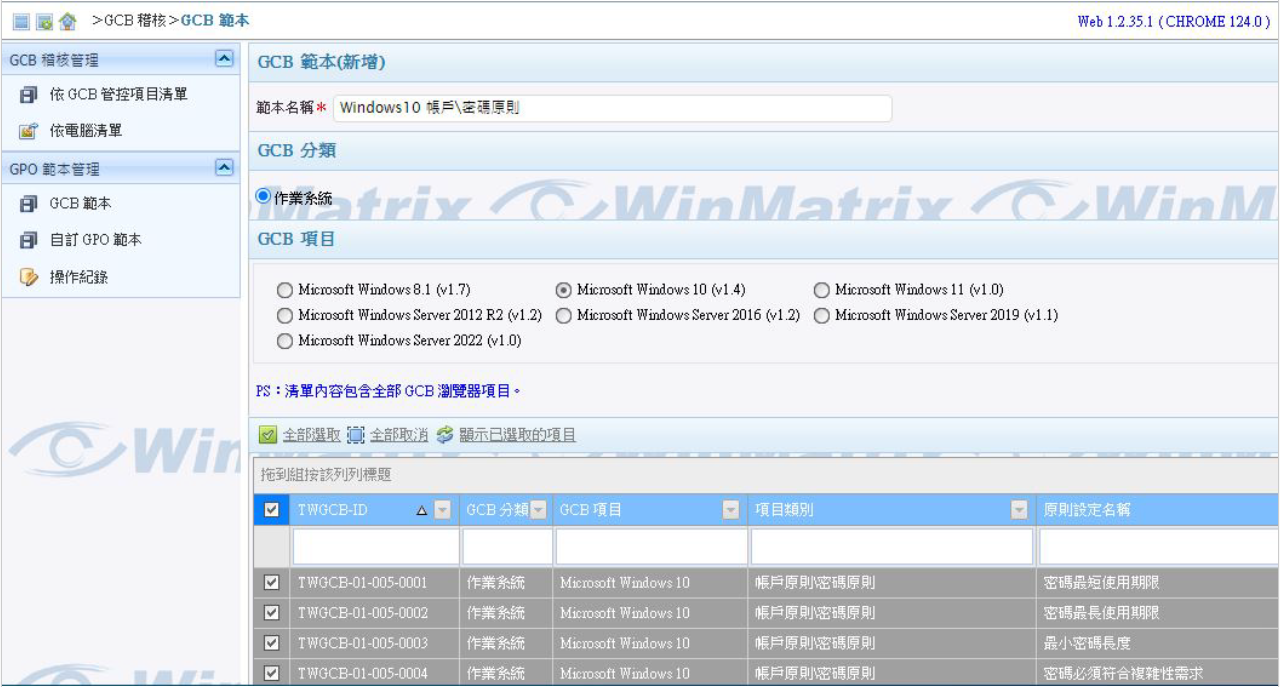
Task: Click icon beside 自訂 GPO 範本
Action: click(28, 241)
